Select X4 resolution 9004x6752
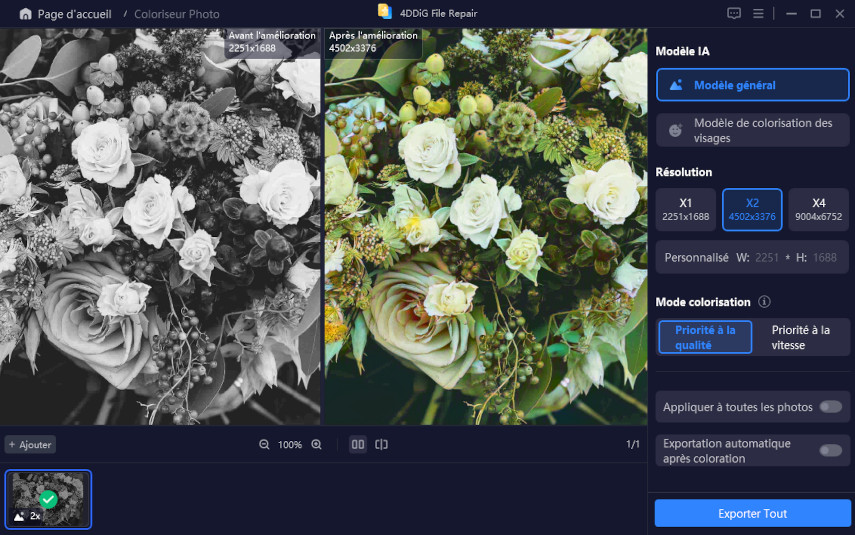This screenshot has height=535, width=855. click(818, 209)
